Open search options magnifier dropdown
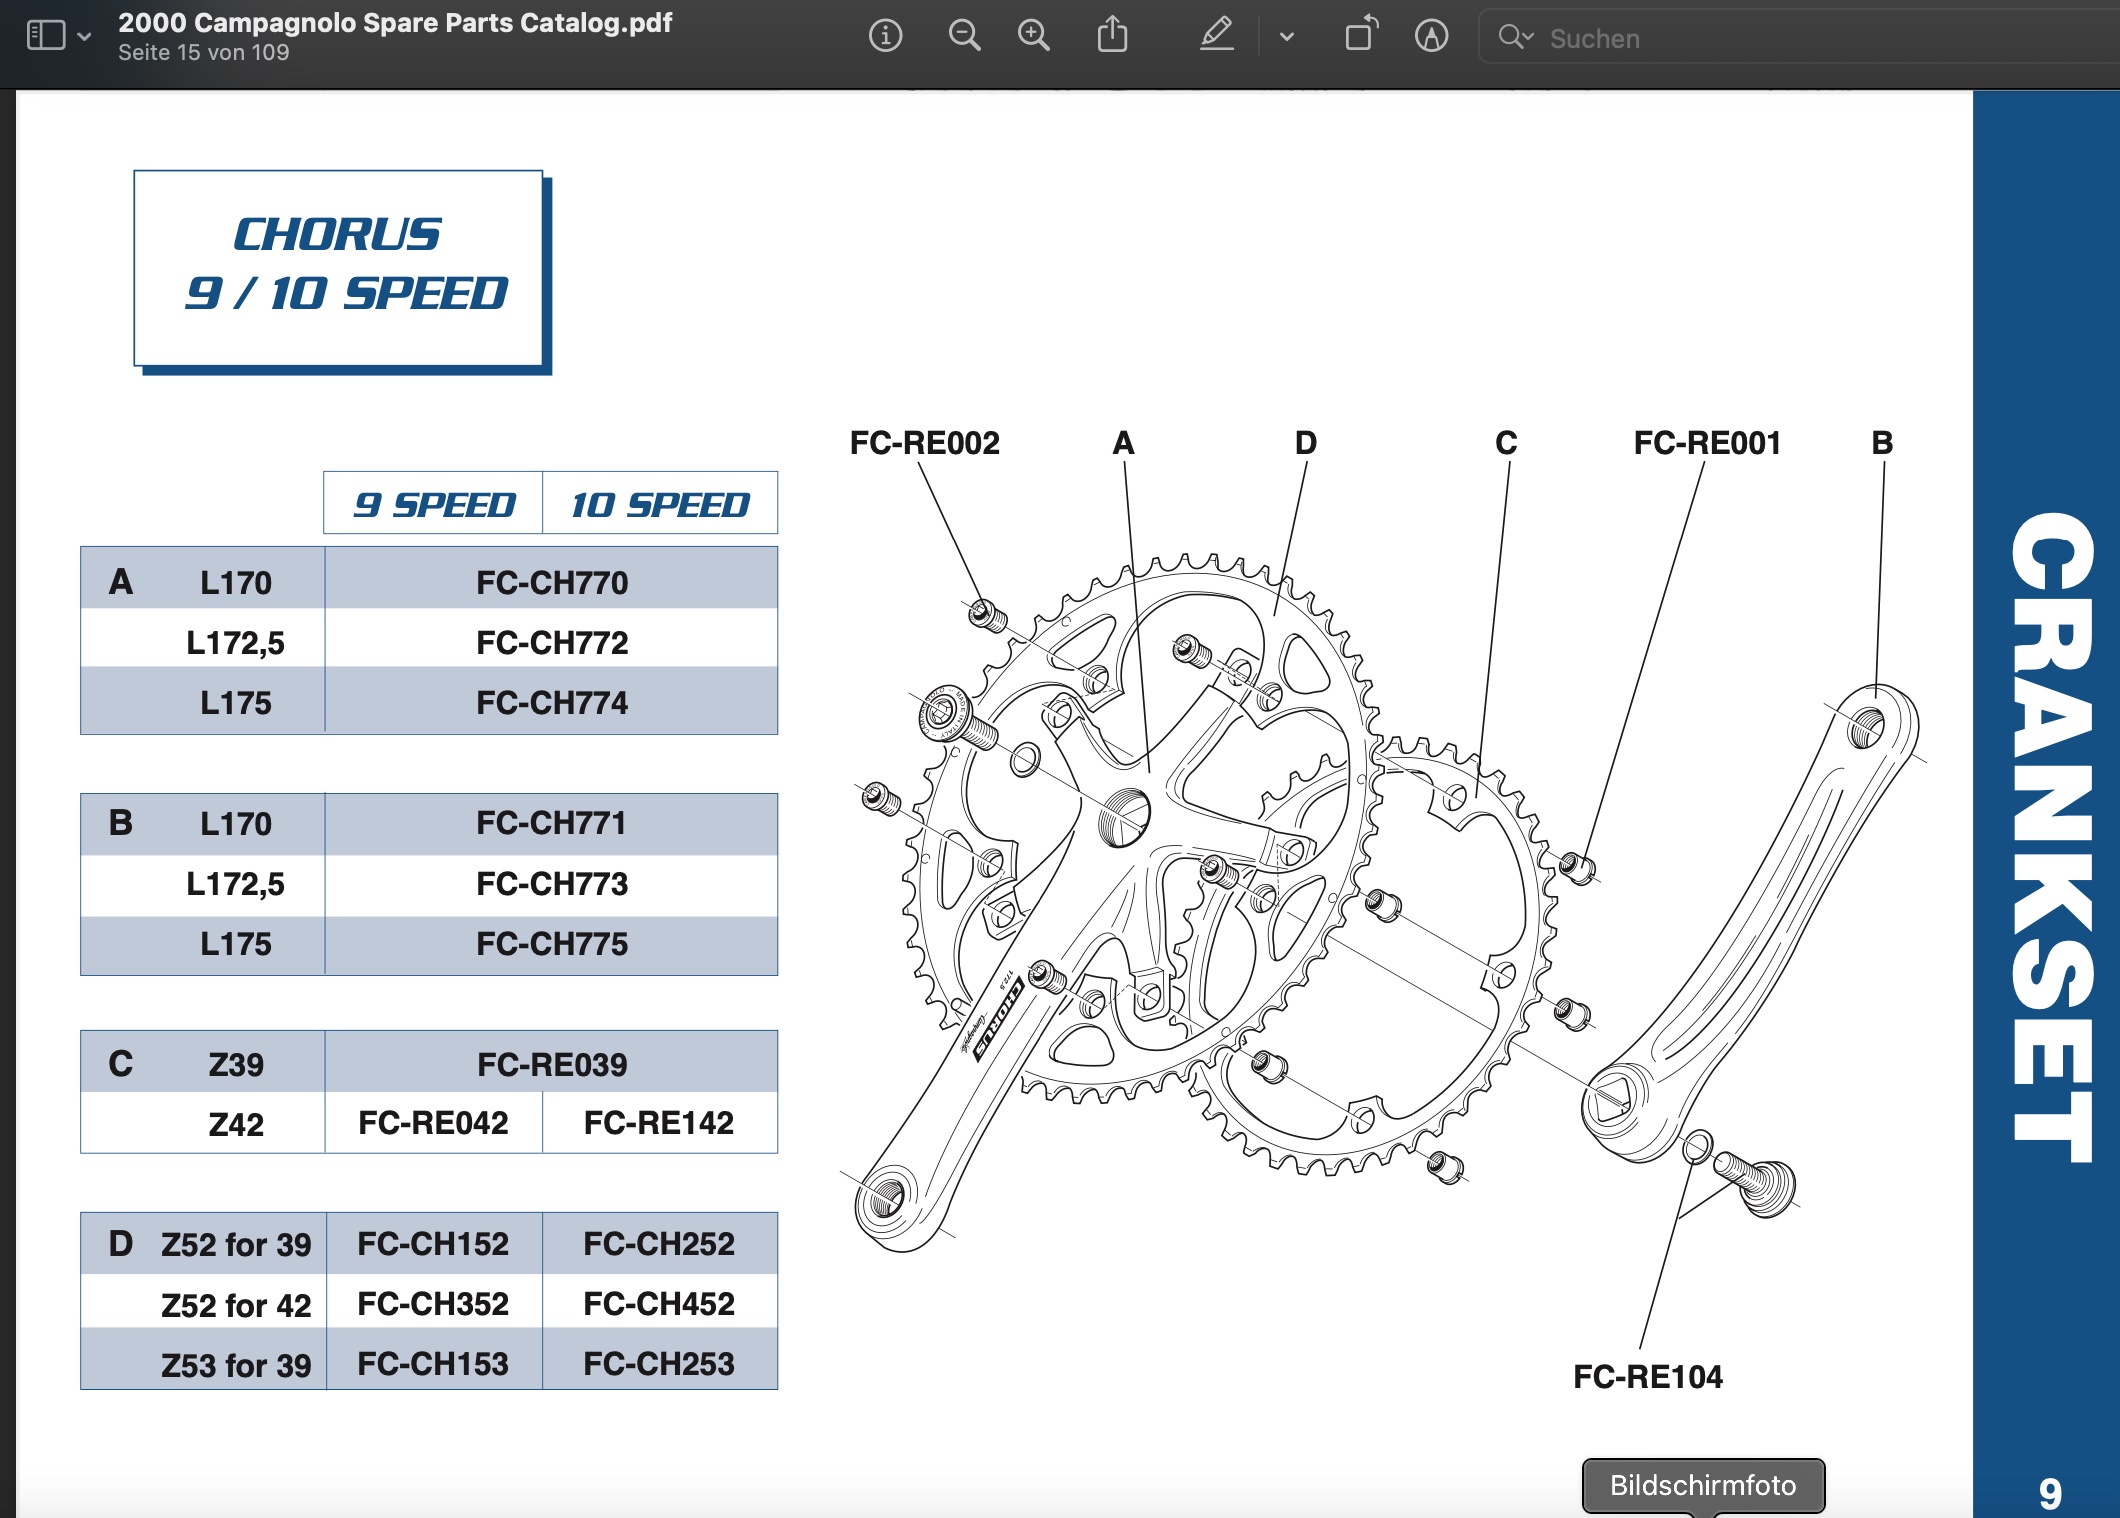This screenshot has width=2120, height=1518. click(1515, 38)
